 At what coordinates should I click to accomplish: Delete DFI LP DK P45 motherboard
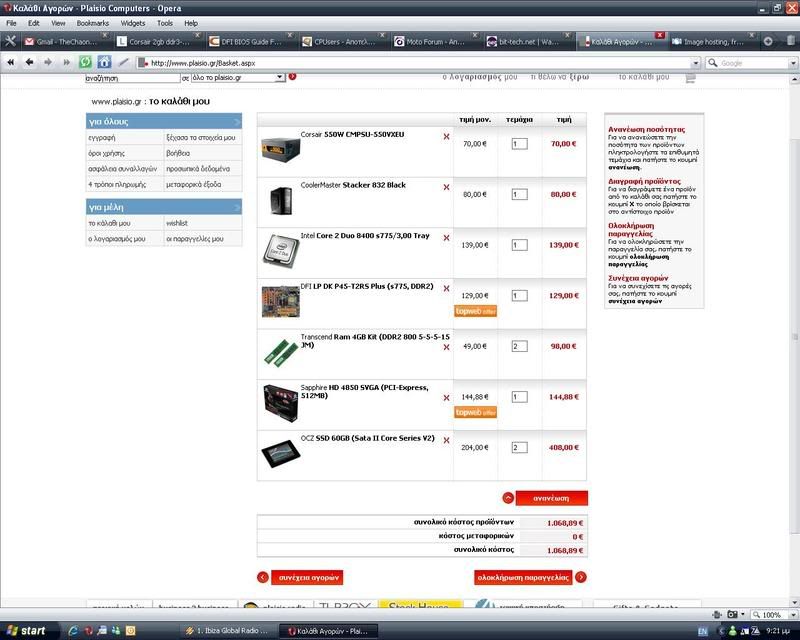point(446,288)
